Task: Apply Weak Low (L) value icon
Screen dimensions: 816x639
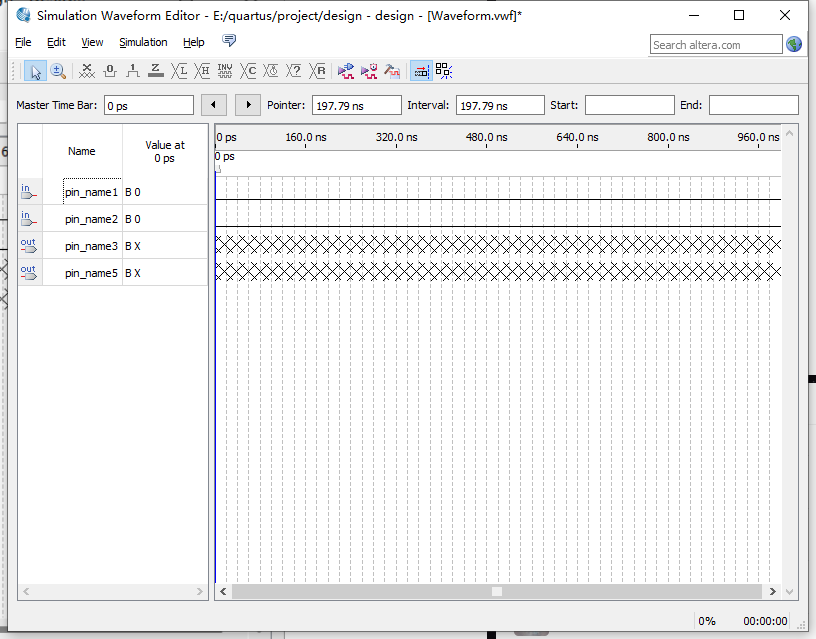Action: click(x=179, y=71)
